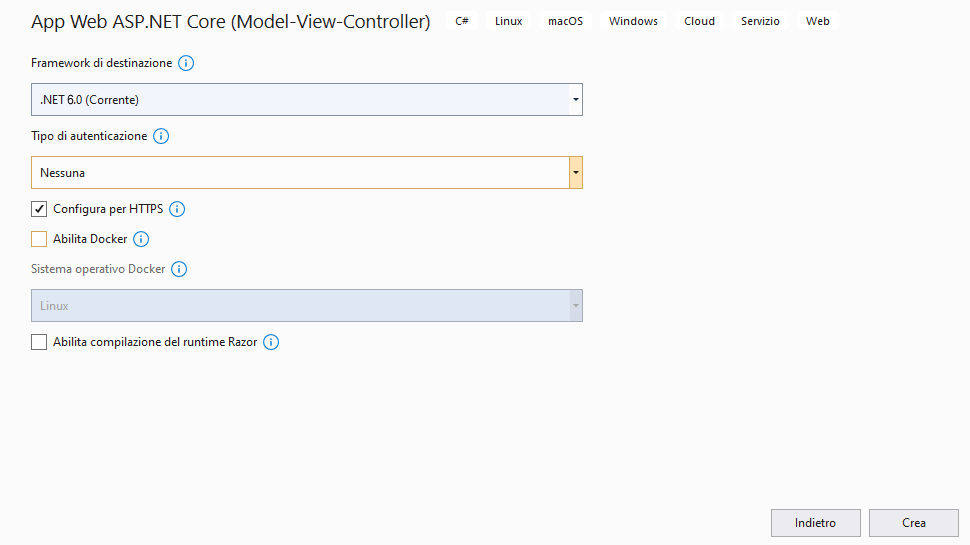Click the Web project type tag

pos(817,21)
